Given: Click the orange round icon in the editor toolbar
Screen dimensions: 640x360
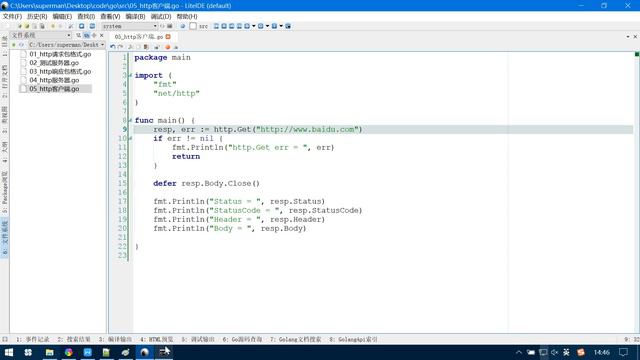Looking at the screenshot, I should (x=167, y=47).
